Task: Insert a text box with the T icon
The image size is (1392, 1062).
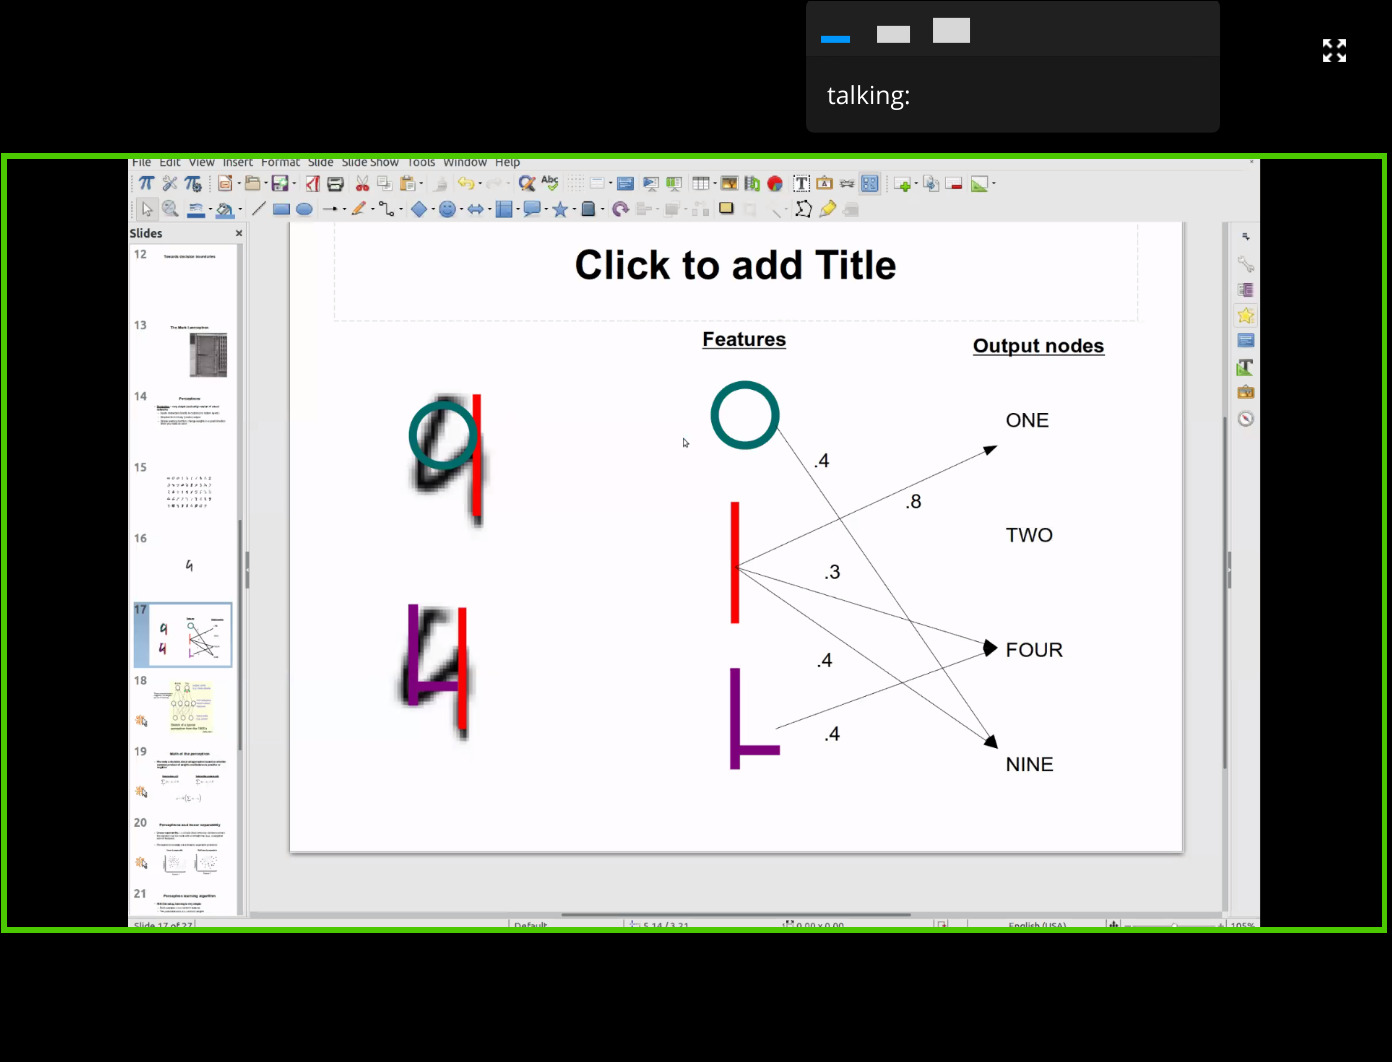Action: 801,183
